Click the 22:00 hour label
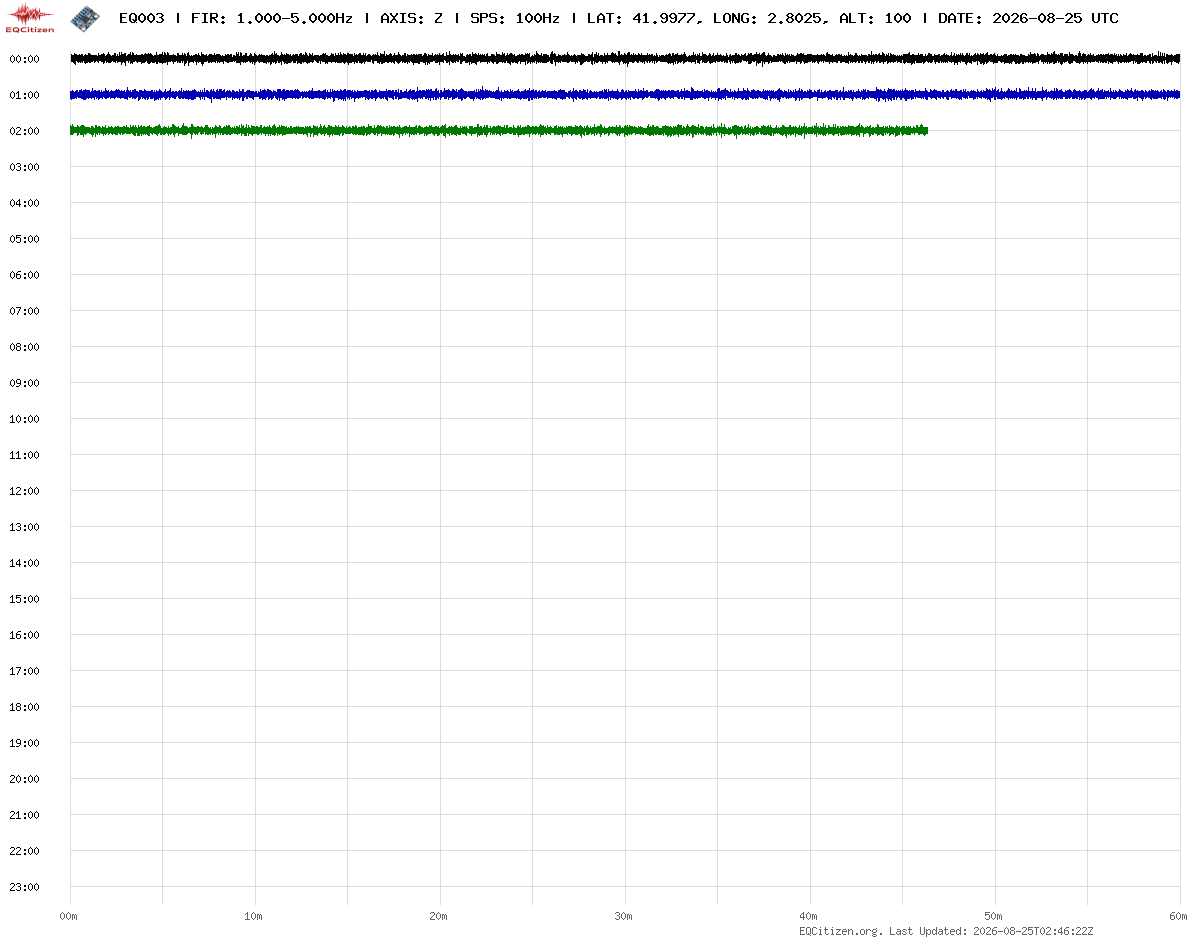This screenshot has width=1200, height=940. tap(24, 851)
